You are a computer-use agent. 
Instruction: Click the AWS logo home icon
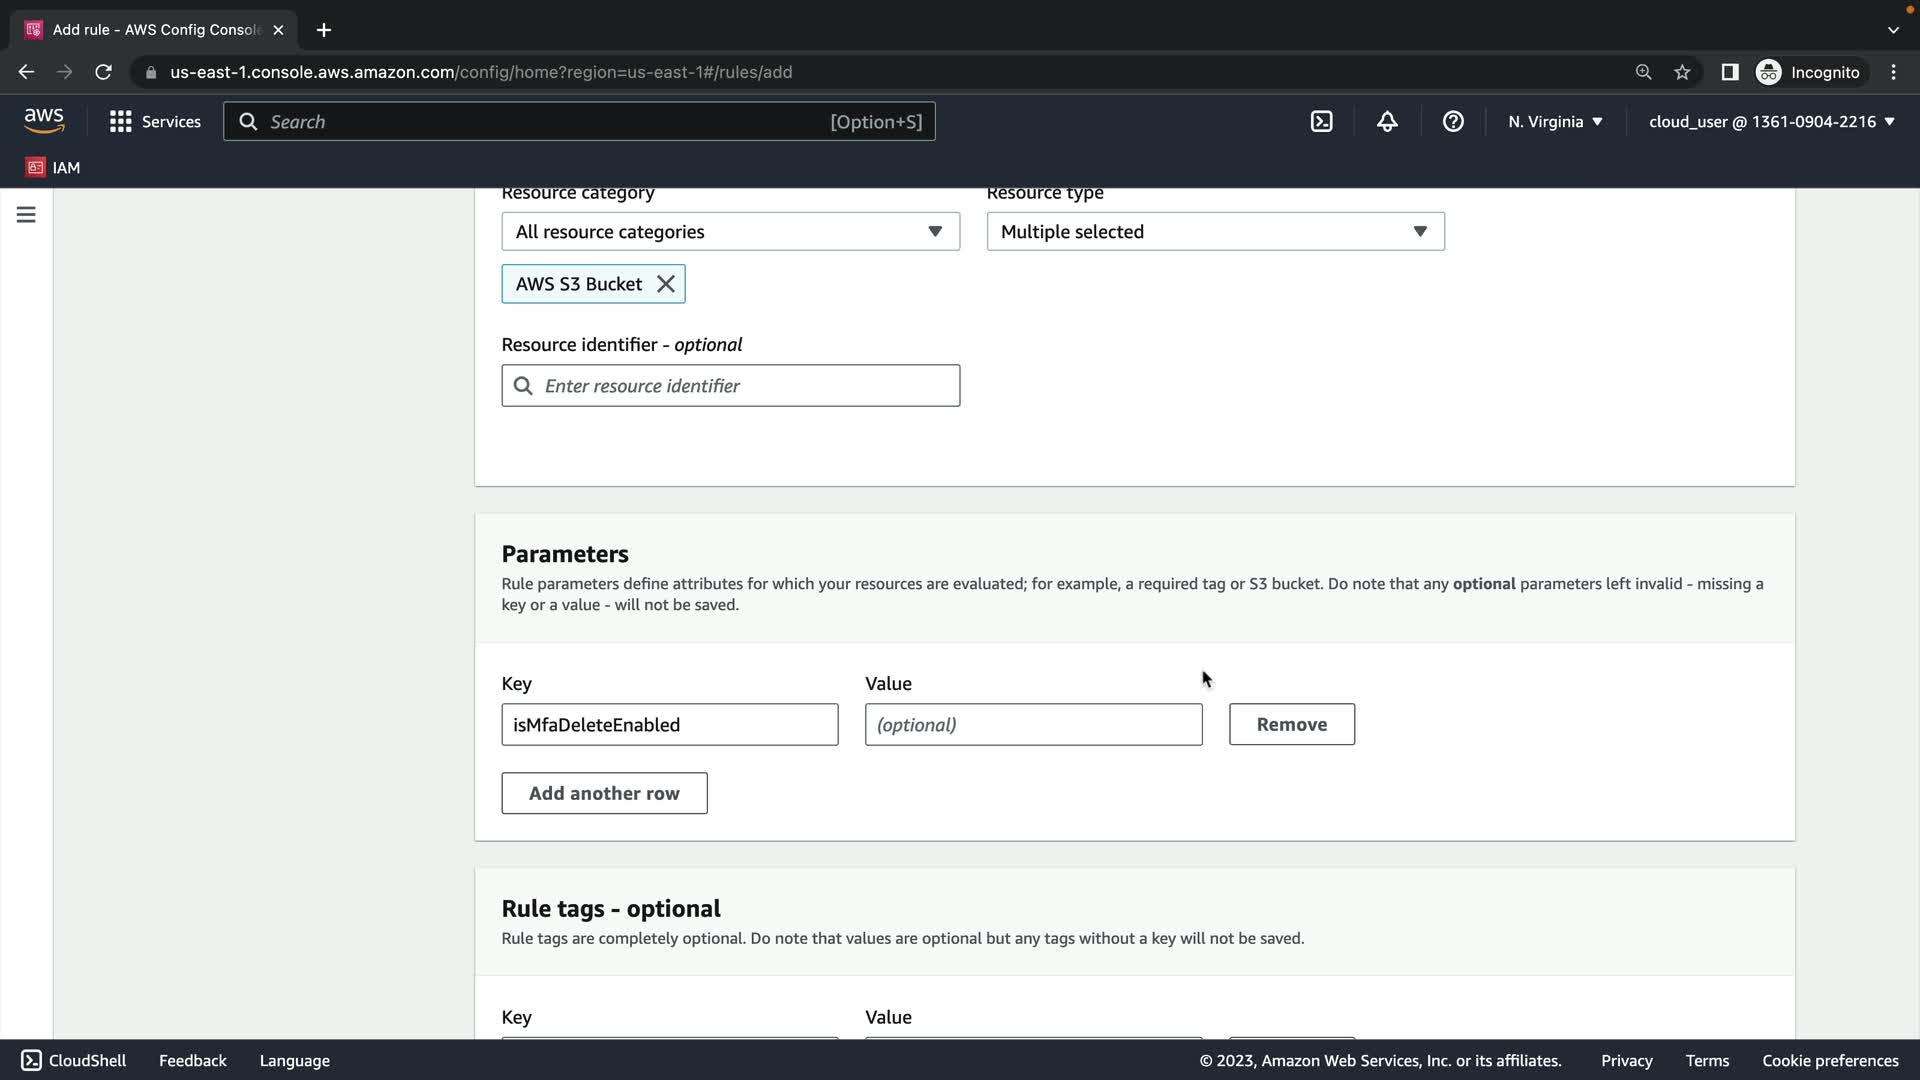44,121
